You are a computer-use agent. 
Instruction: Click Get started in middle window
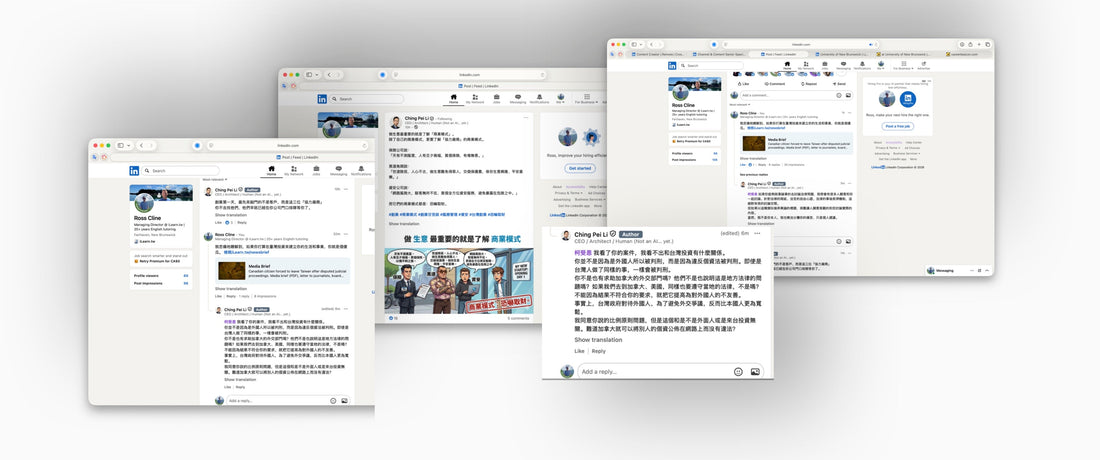point(580,168)
